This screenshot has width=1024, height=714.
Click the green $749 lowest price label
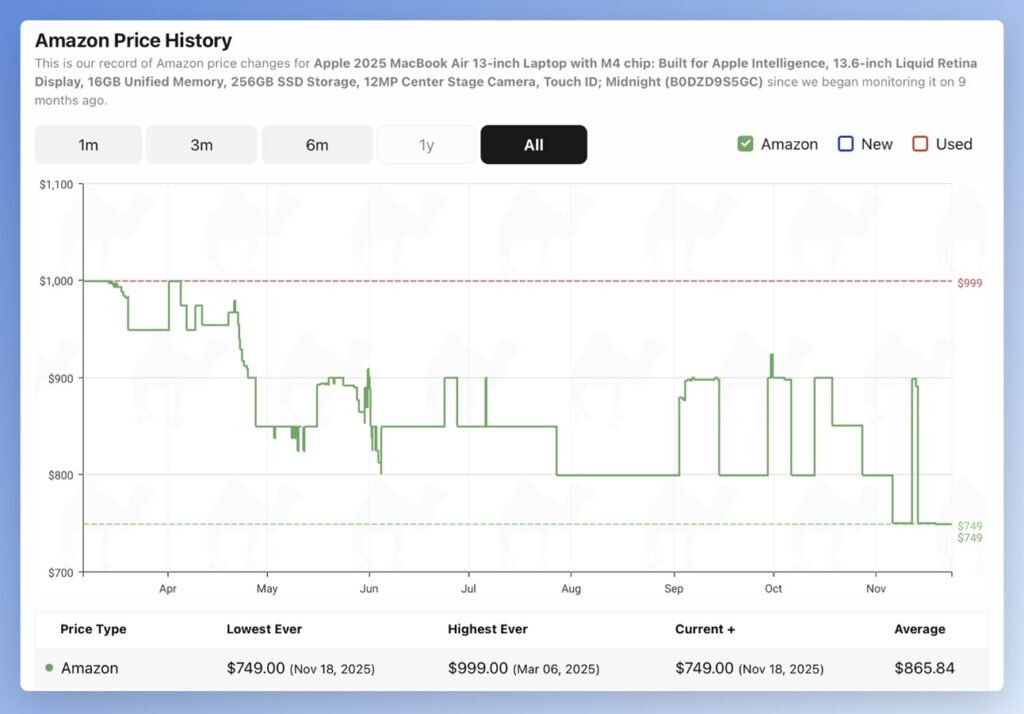tap(969, 526)
